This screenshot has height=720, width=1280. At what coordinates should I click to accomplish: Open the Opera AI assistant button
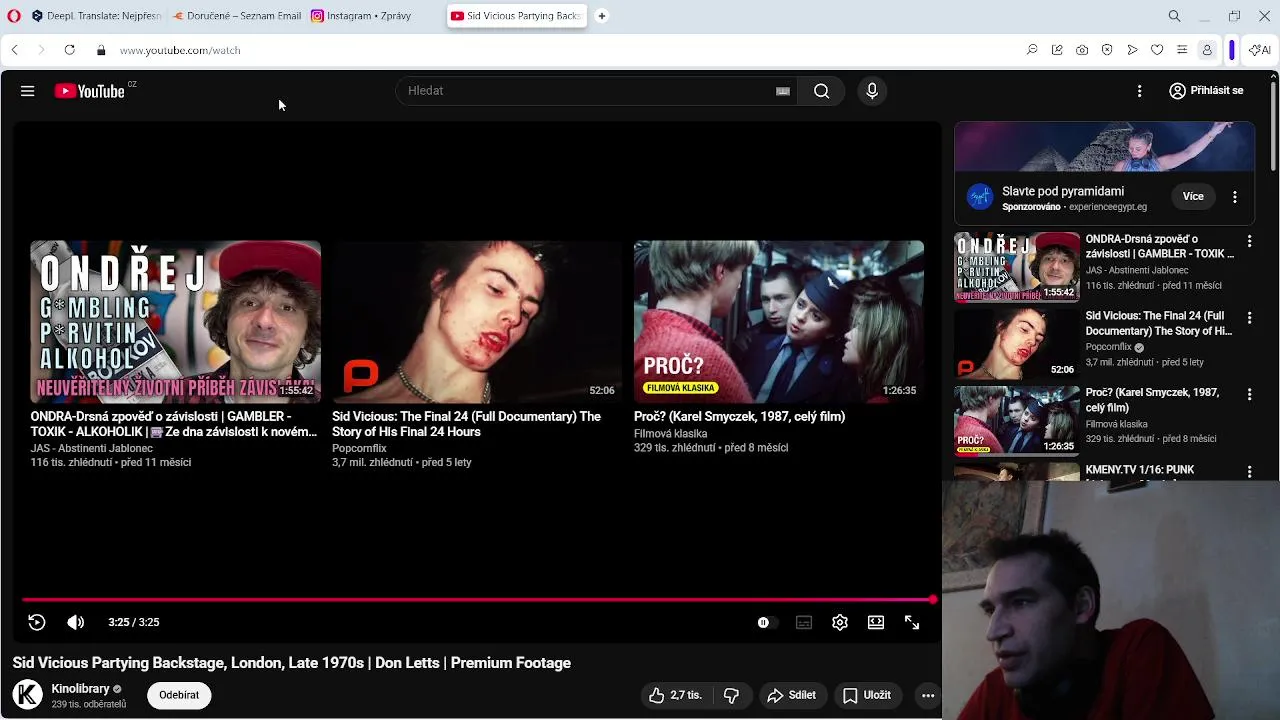pyautogui.click(x=1260, y=50)
